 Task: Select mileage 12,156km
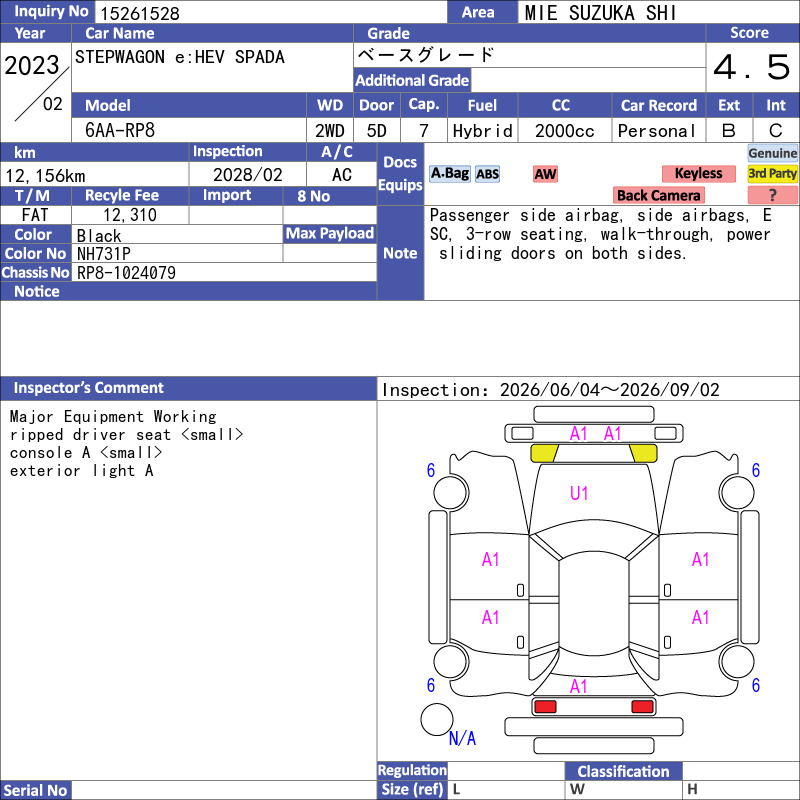pyautogui.click(x=45, y=176)
